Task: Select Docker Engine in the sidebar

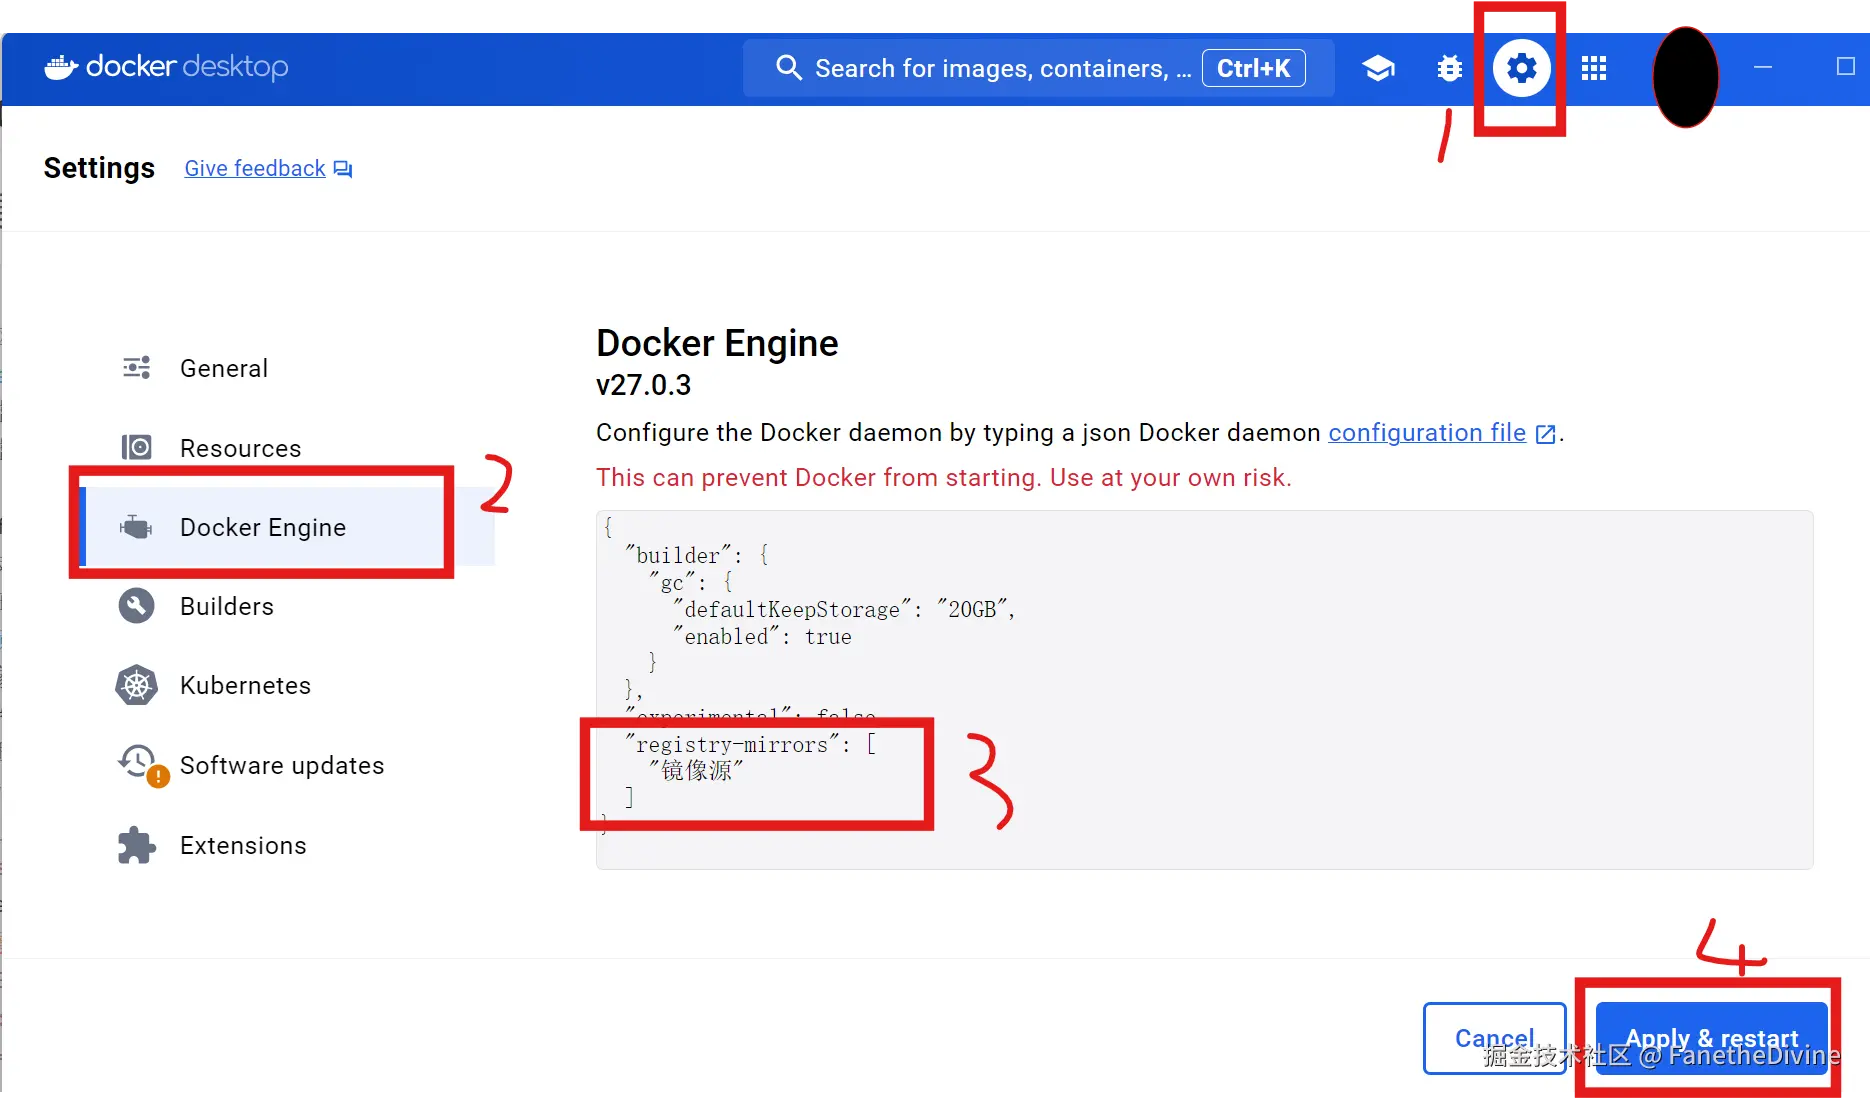Action: [262, 527]
